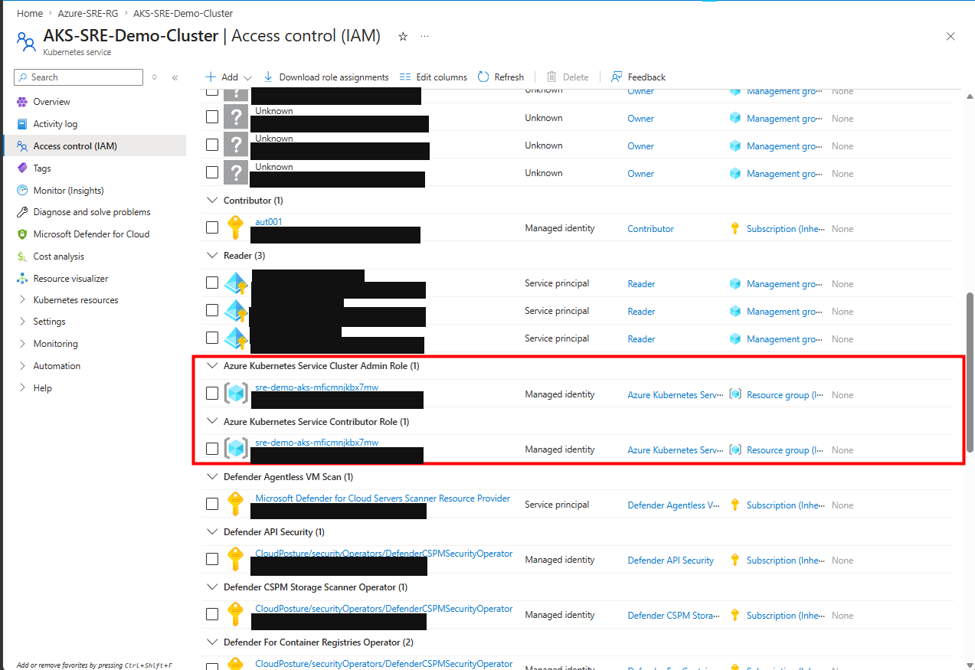Viewport: 975px width, 670px height.
Task: Check the box for the third Reader service principal
Action: [x=212, y=338]
